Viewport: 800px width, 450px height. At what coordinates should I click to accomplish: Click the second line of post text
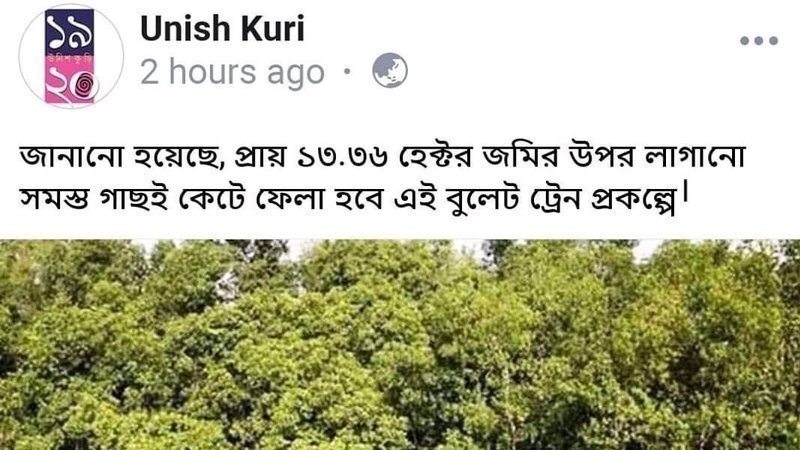tap(354, 199)
